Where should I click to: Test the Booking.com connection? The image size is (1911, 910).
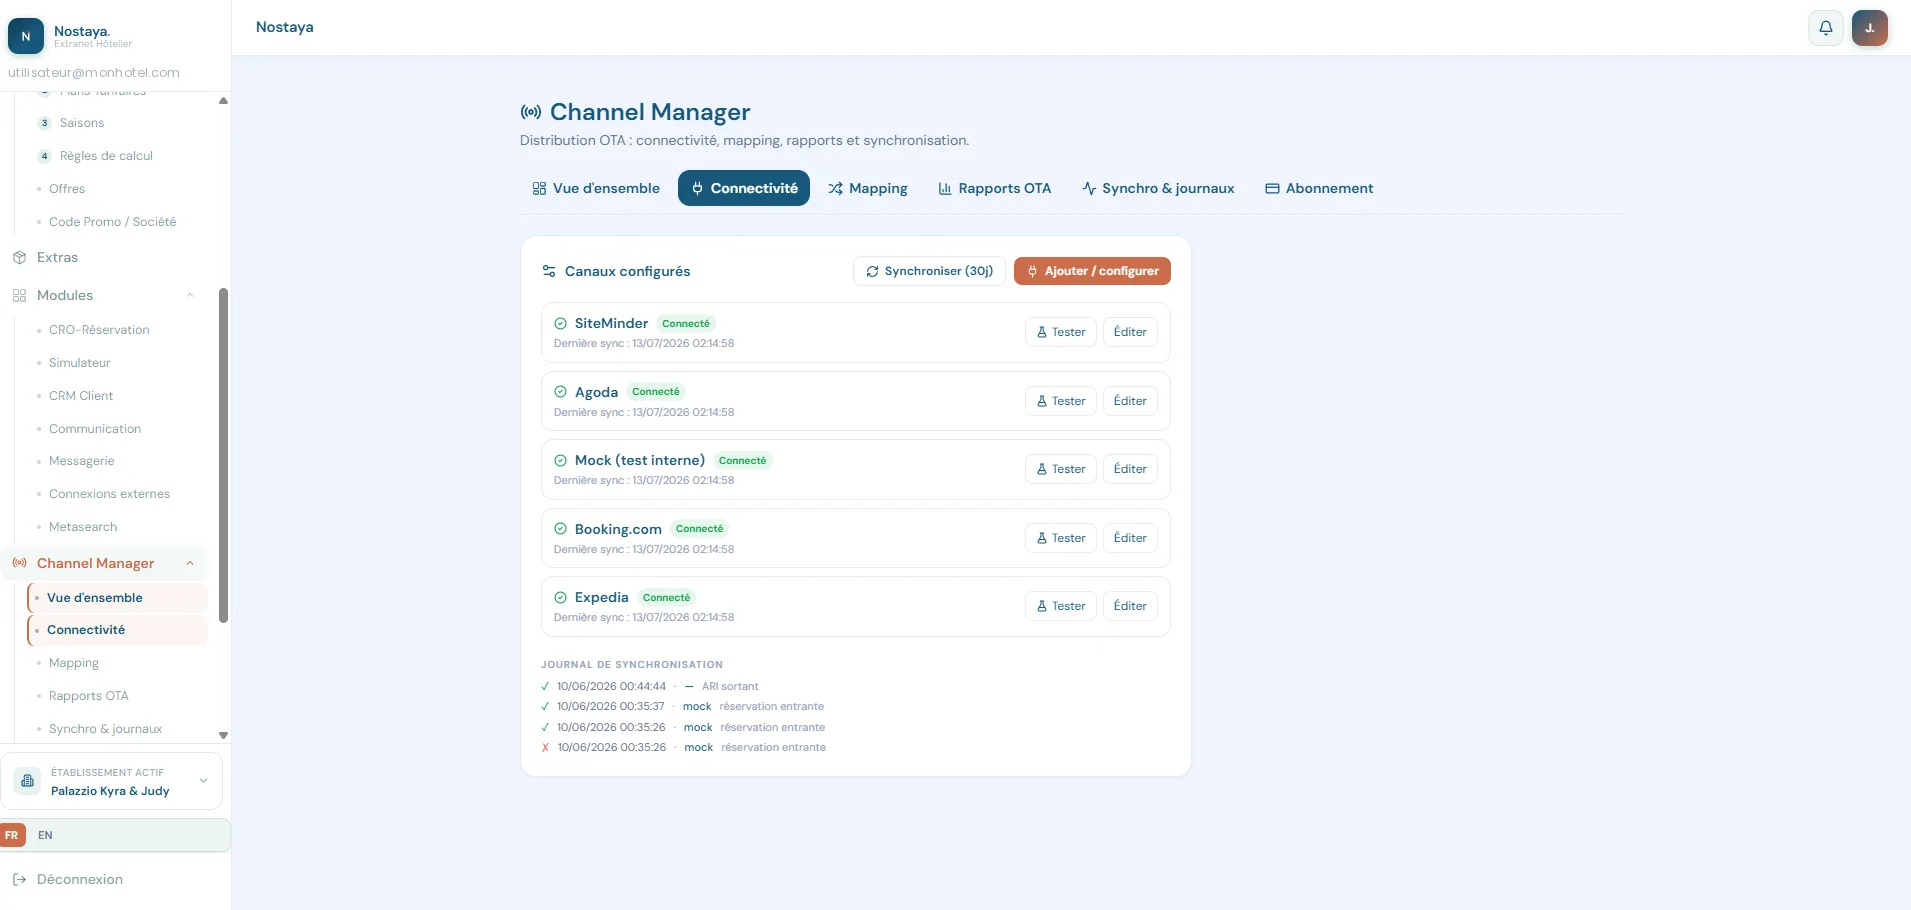1061,538
